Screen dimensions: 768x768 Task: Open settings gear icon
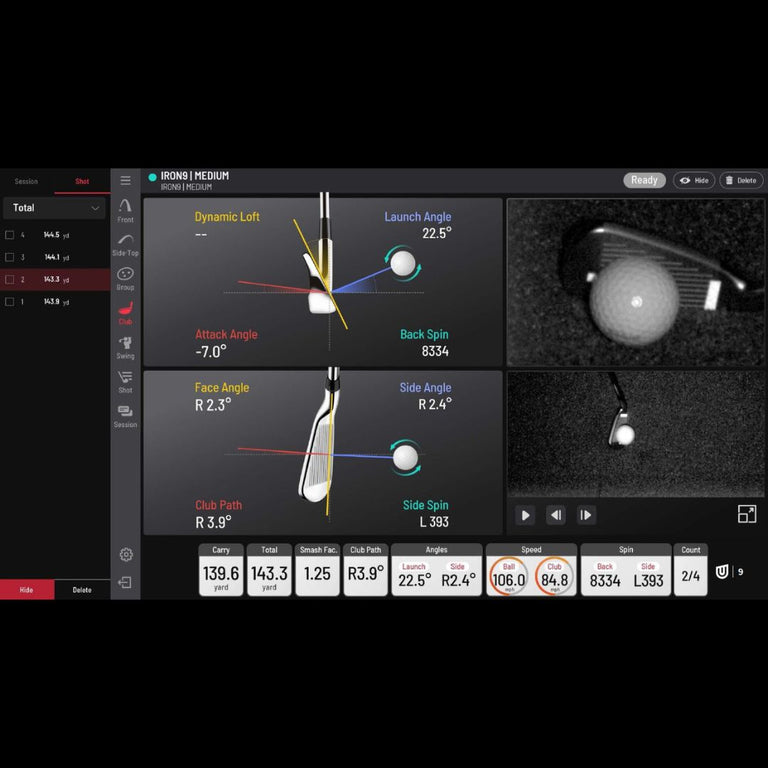pos(126,554)
